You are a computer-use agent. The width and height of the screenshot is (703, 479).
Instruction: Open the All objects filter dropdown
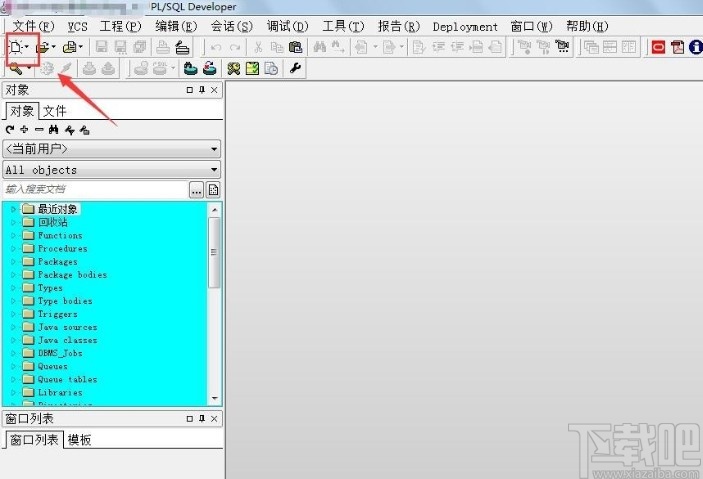pyautogui.click(x=112, y=170)
